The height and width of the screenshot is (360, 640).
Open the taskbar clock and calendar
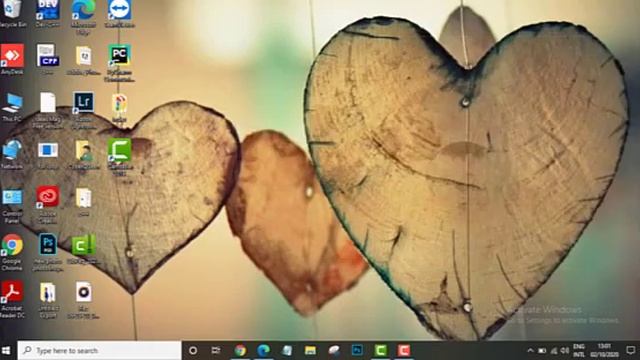point(604,350)
